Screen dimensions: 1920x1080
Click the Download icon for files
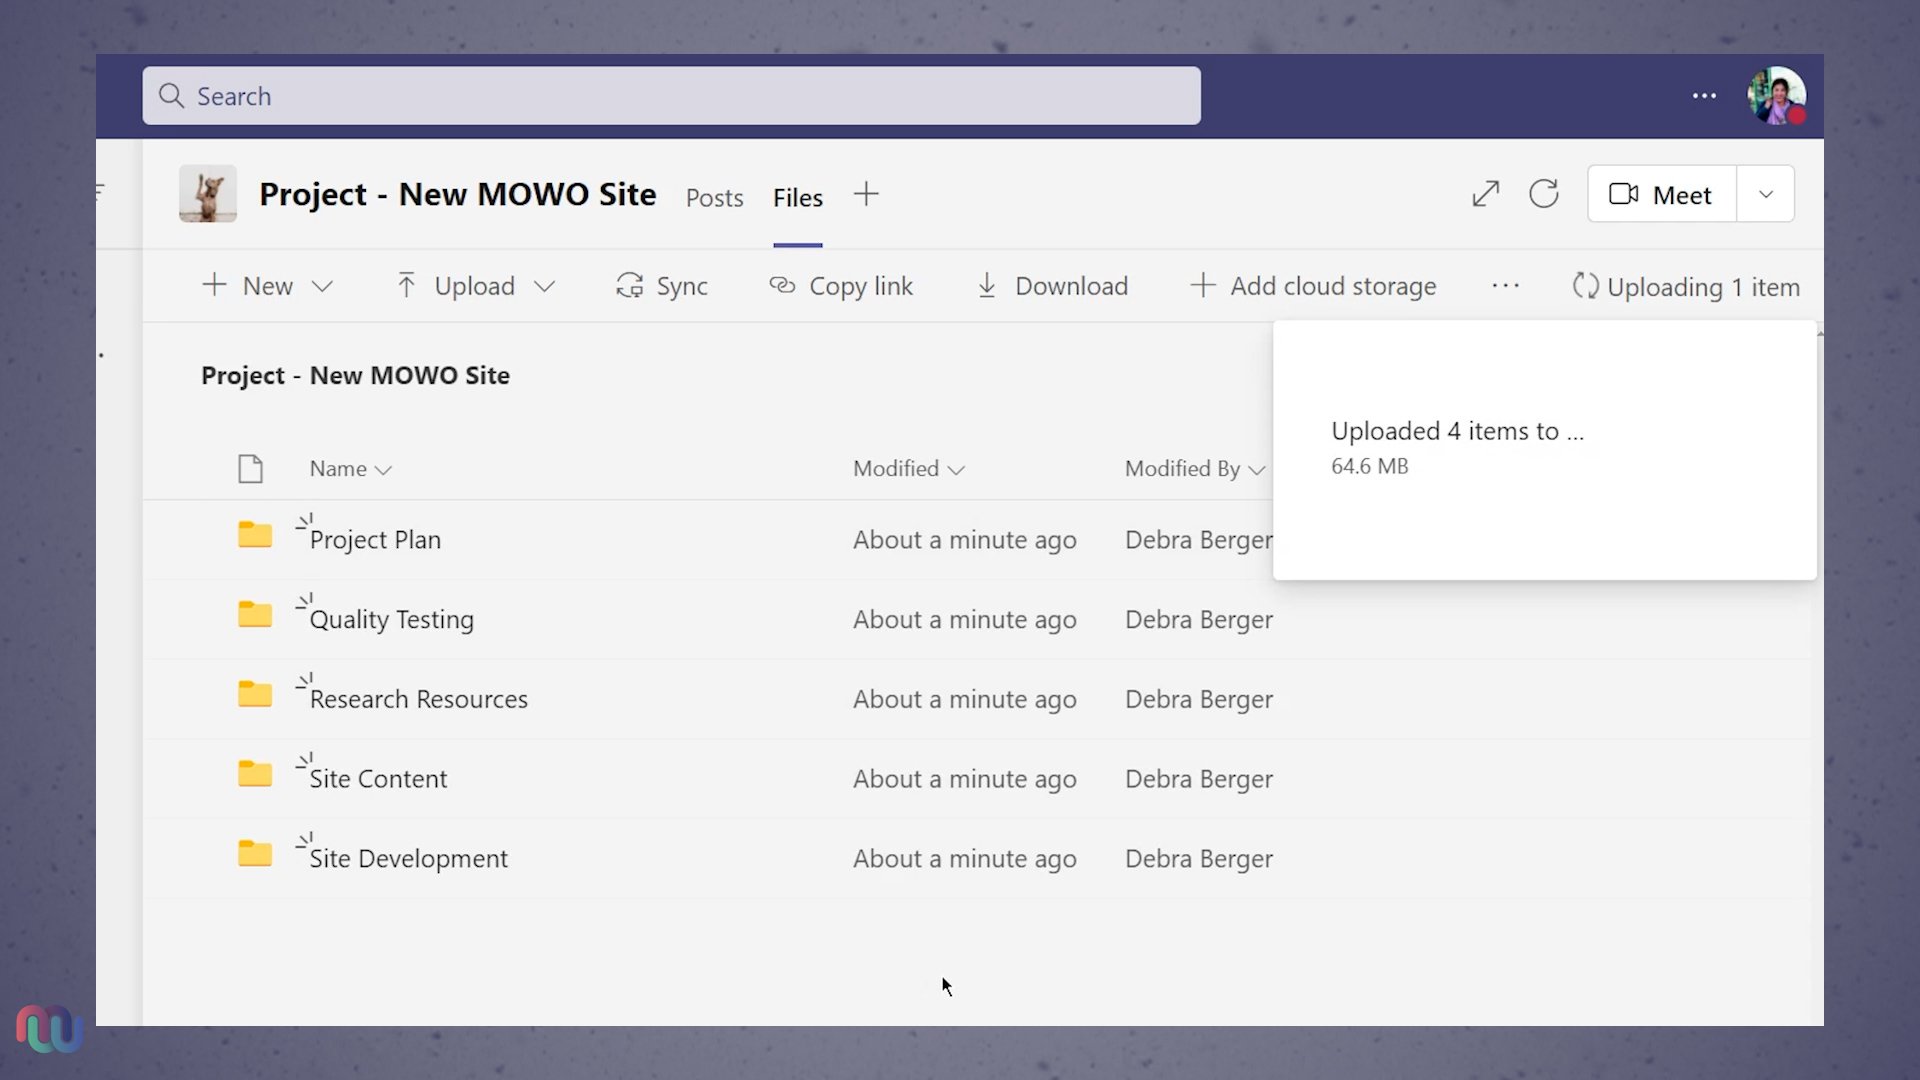click(x=989, y=285)
